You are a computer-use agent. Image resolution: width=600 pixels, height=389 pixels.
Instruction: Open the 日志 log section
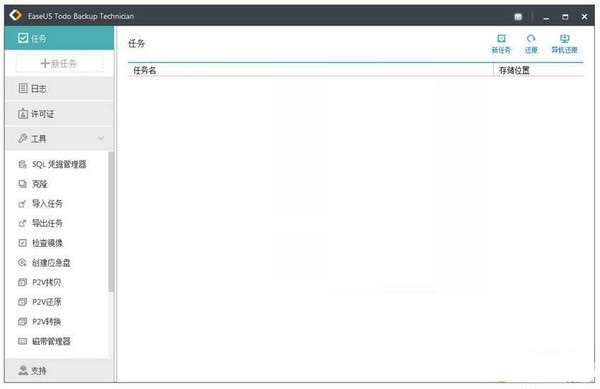[x=59, y=89]
